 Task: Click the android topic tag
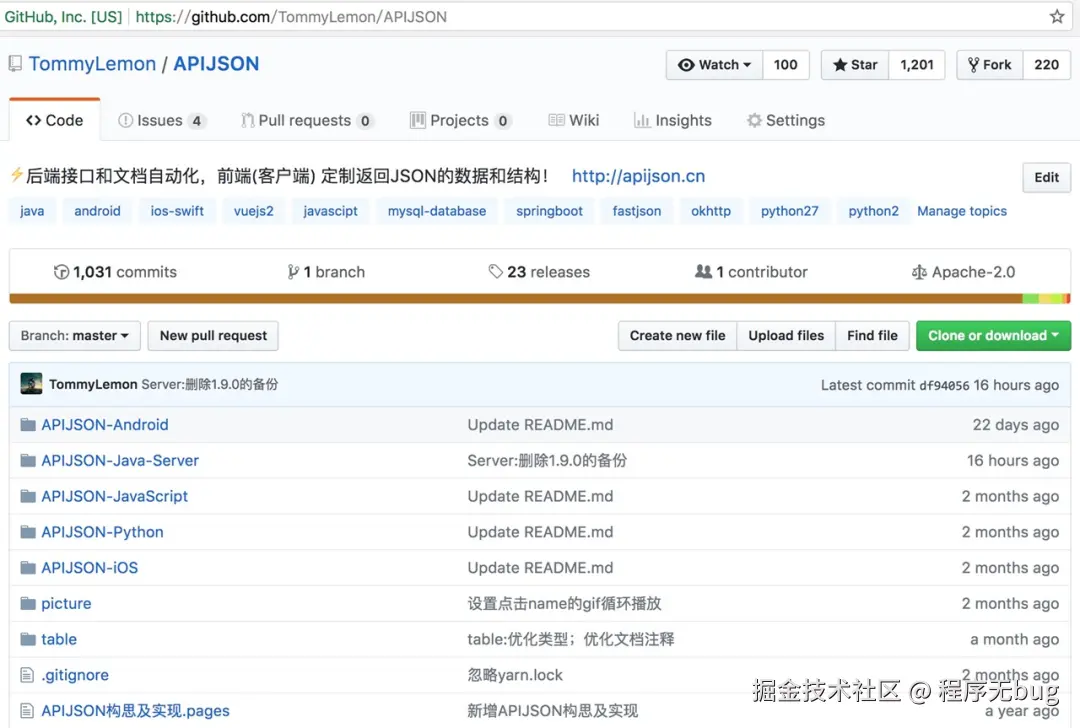[97, 211]
